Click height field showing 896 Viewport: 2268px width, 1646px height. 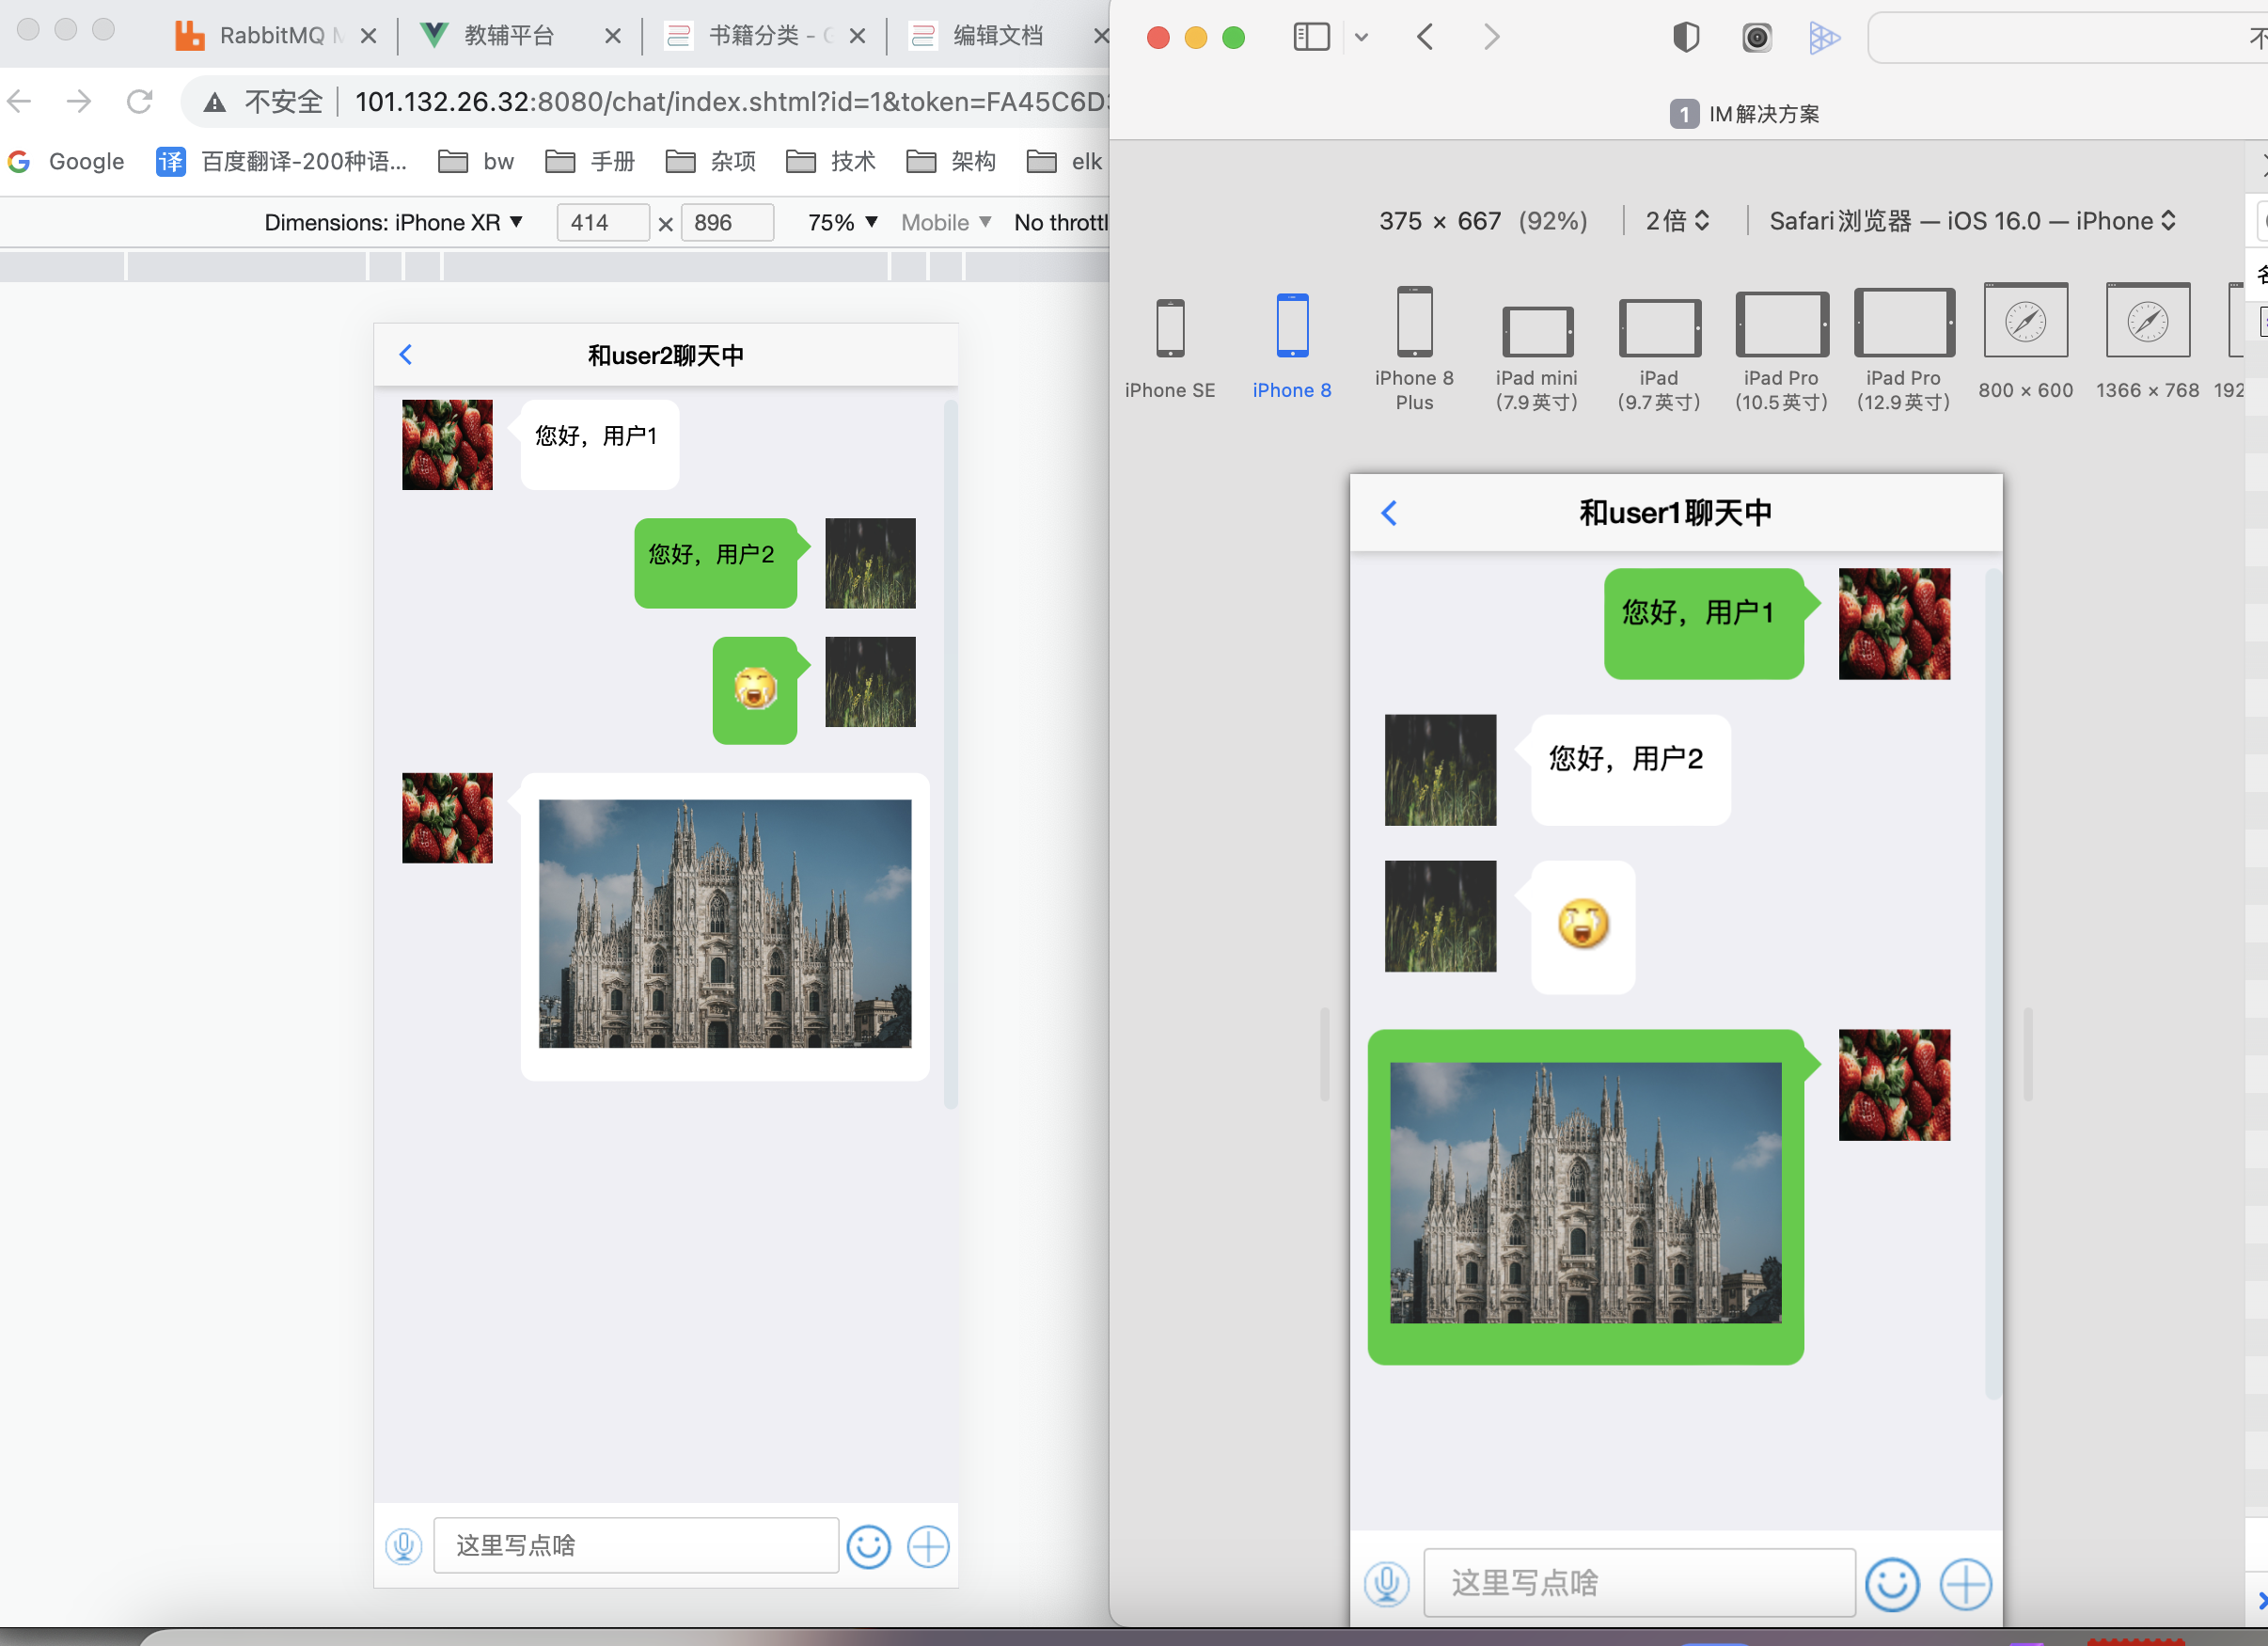click(727, 222)
